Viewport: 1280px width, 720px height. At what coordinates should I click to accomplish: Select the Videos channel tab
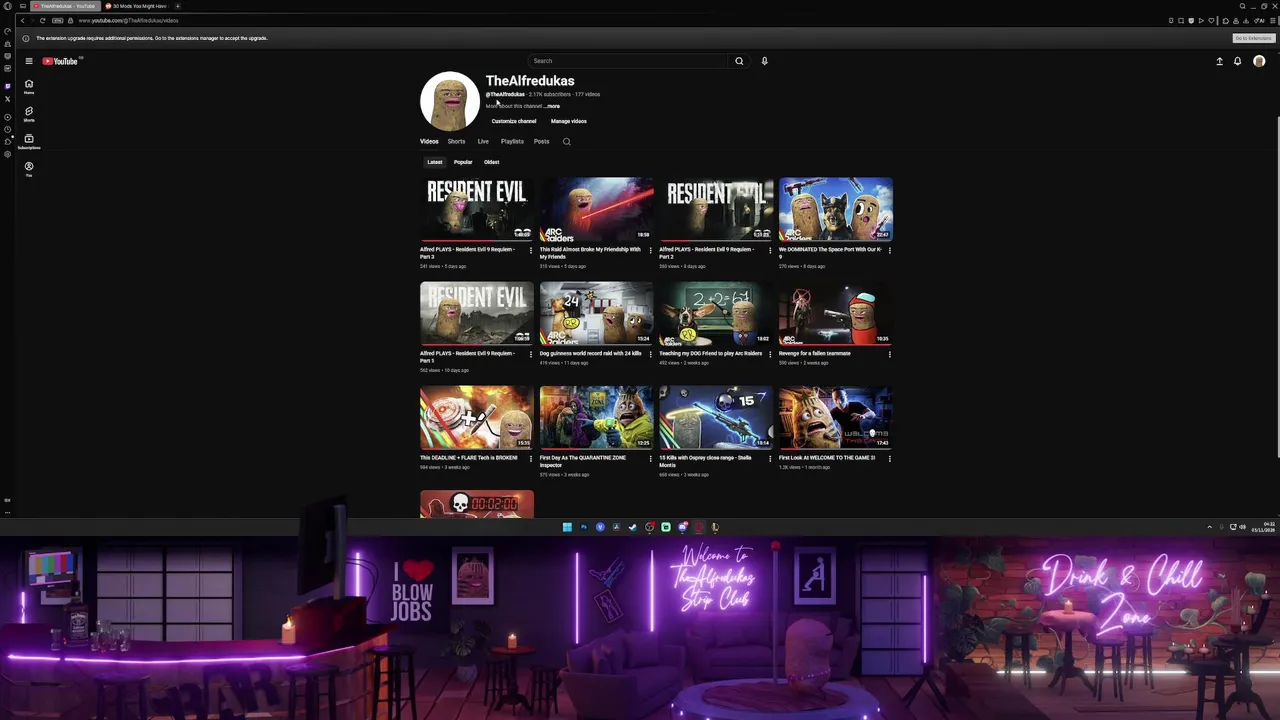tap(429, 141)
